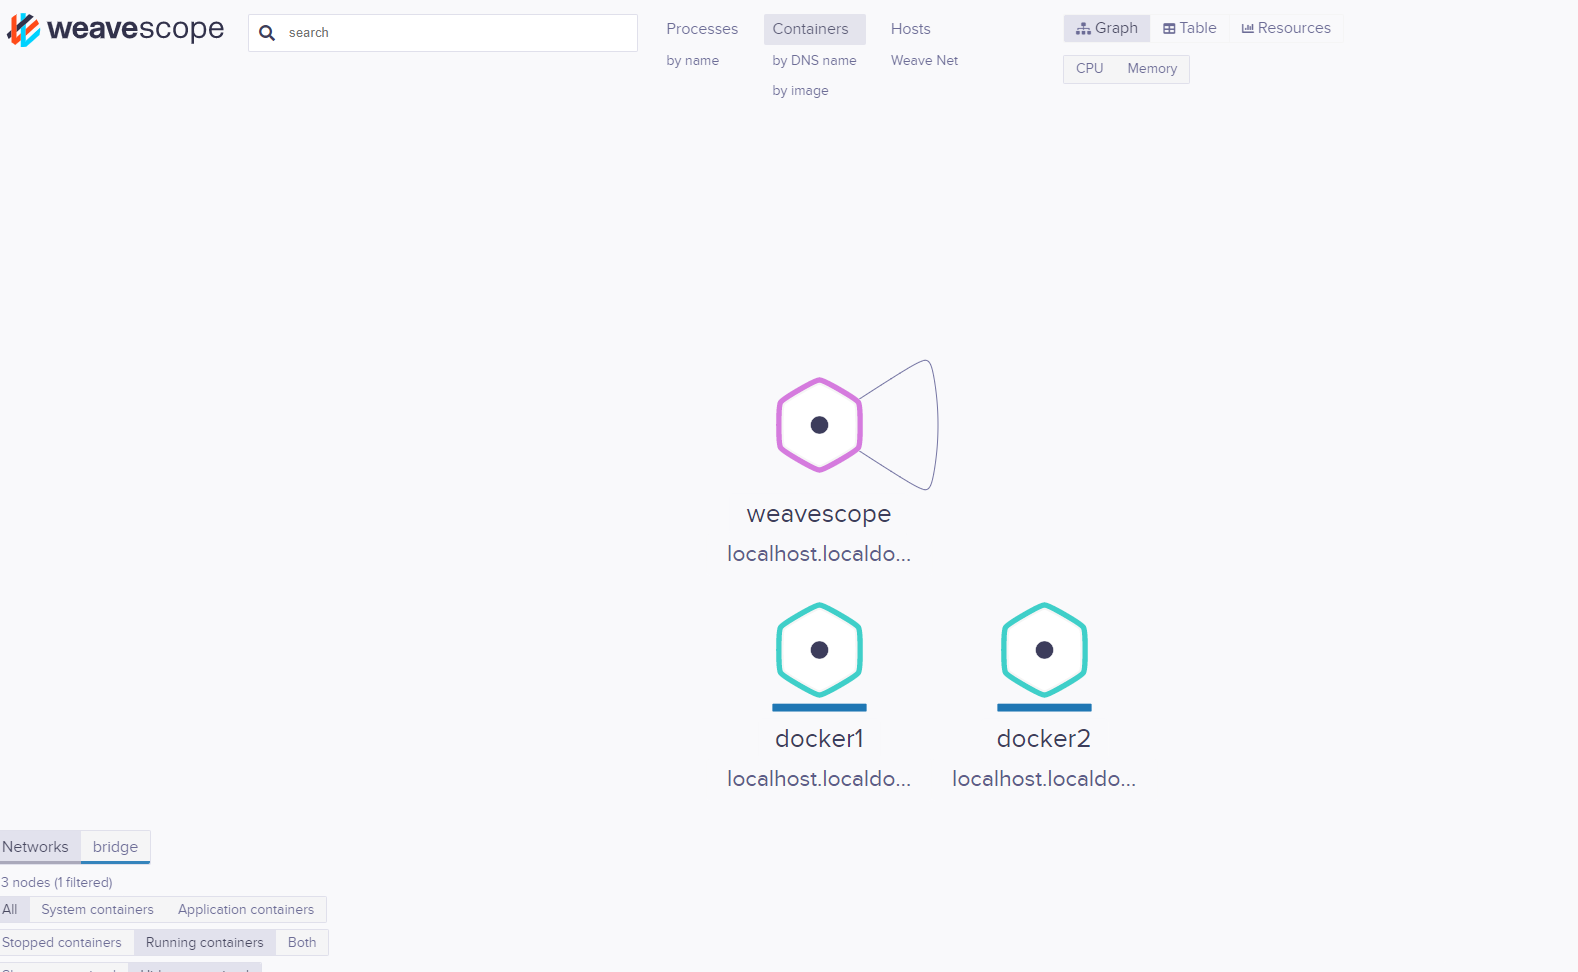Viewport: 1578px width, 972px height.
Task: Open the Resources view
Action: (x=1286, y=28)
